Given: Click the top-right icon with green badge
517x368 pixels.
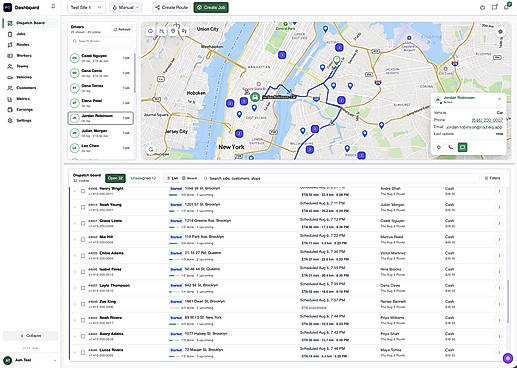Looking at the screenshot, I should [x=507, y=7].
